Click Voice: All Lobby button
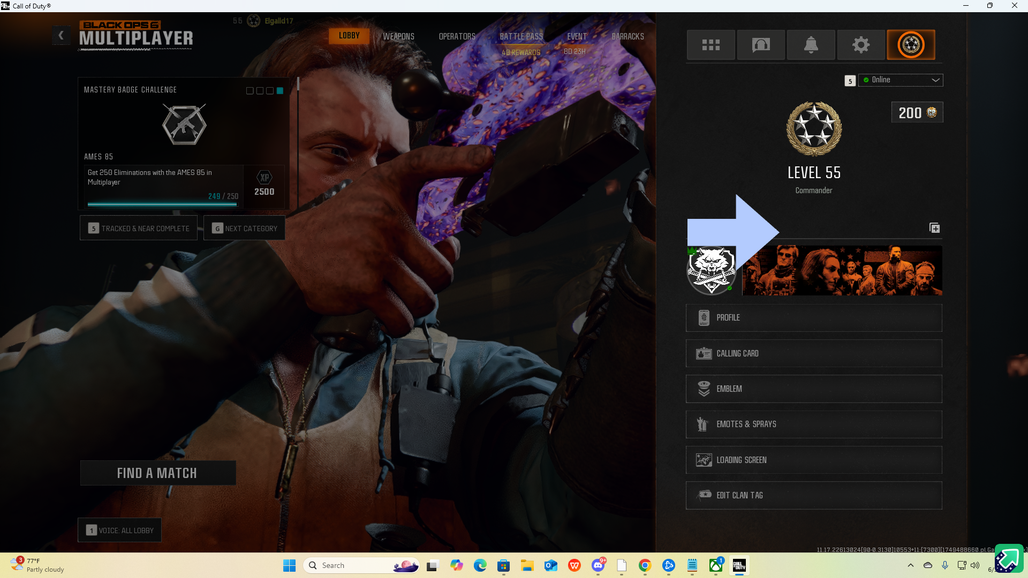Viewport: 1028px width, 578px height. [x=119, y=530]
